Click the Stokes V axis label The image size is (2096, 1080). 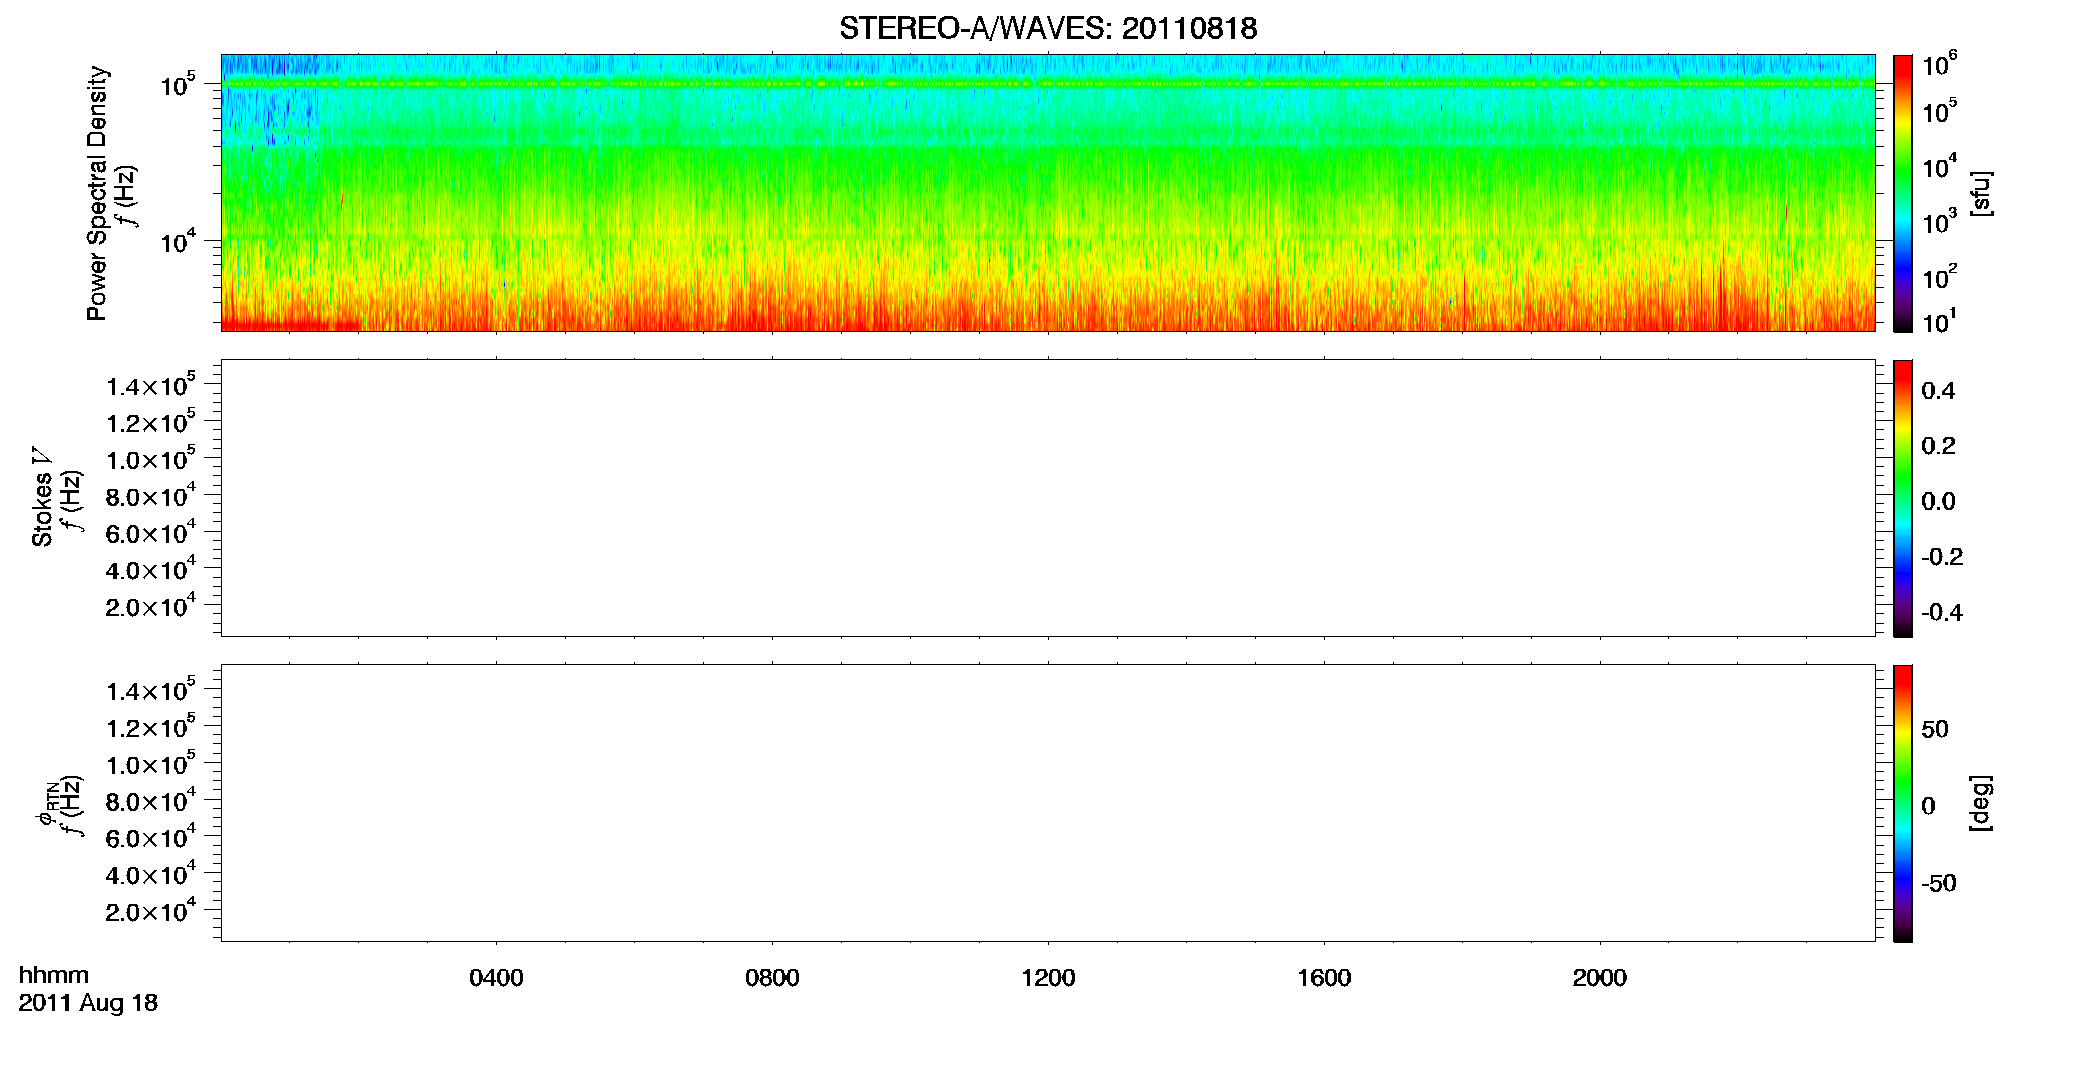(x=42, y=498)
